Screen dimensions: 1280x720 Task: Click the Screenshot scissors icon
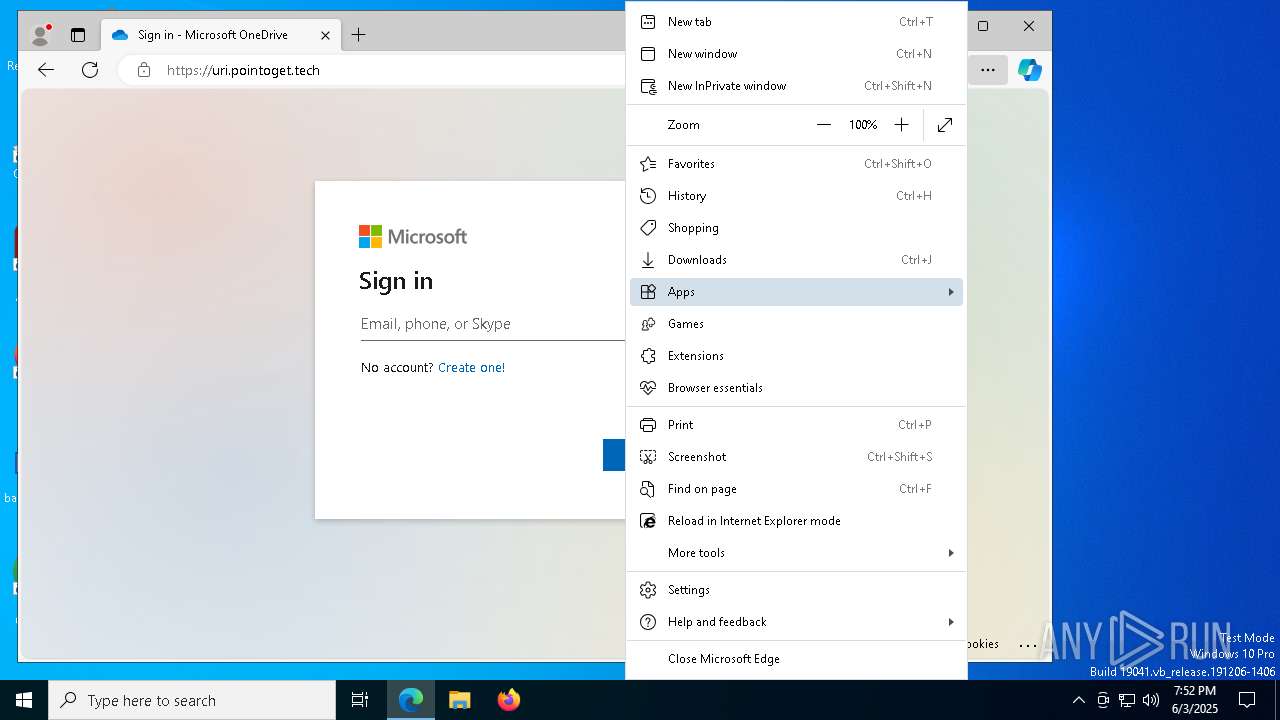648,457
